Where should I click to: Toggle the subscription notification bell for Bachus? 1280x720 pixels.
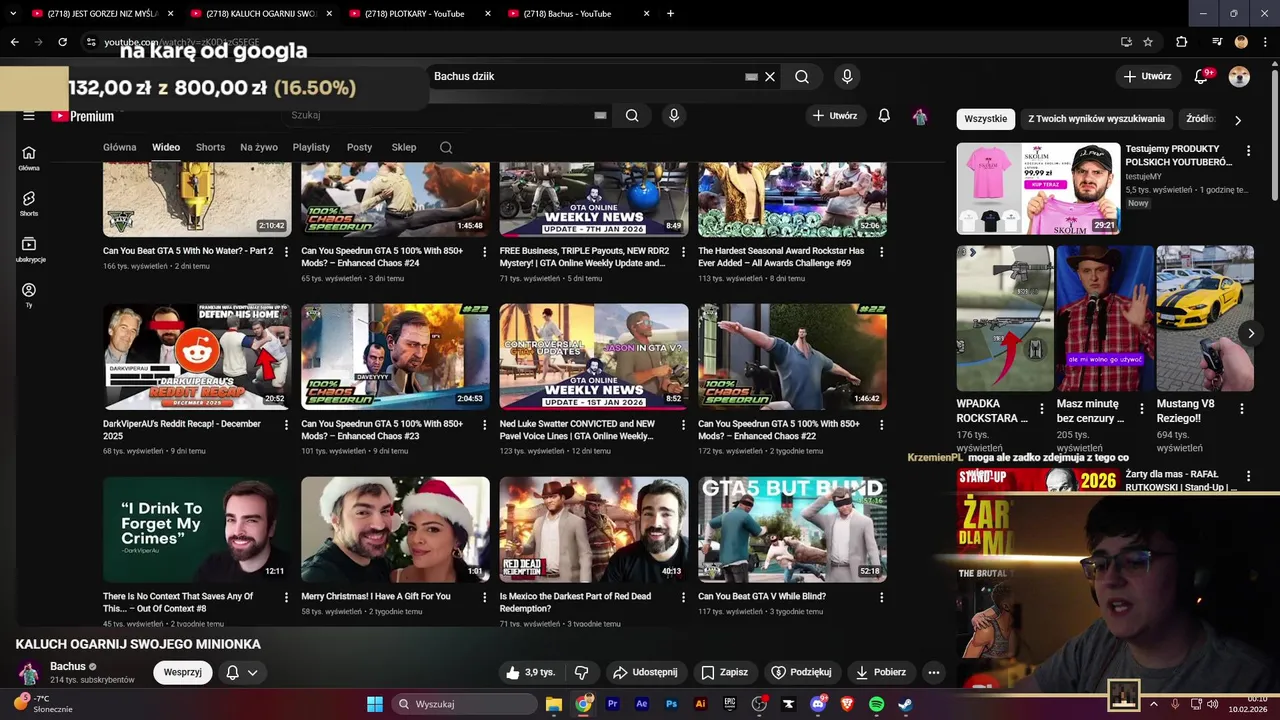(232, 672)
